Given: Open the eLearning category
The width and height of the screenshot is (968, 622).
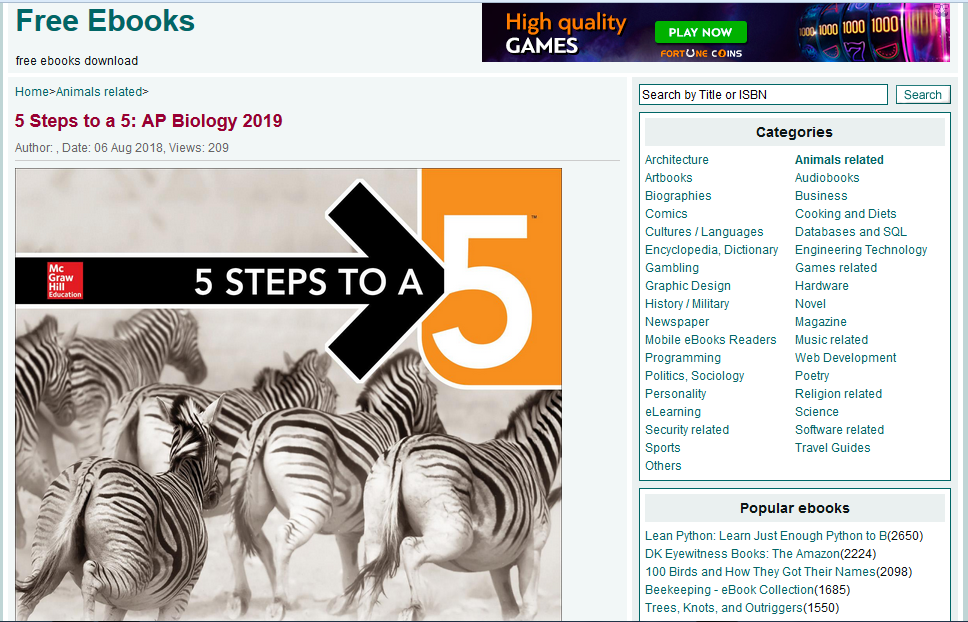Looking at the screenshot, I should (673, 412).
